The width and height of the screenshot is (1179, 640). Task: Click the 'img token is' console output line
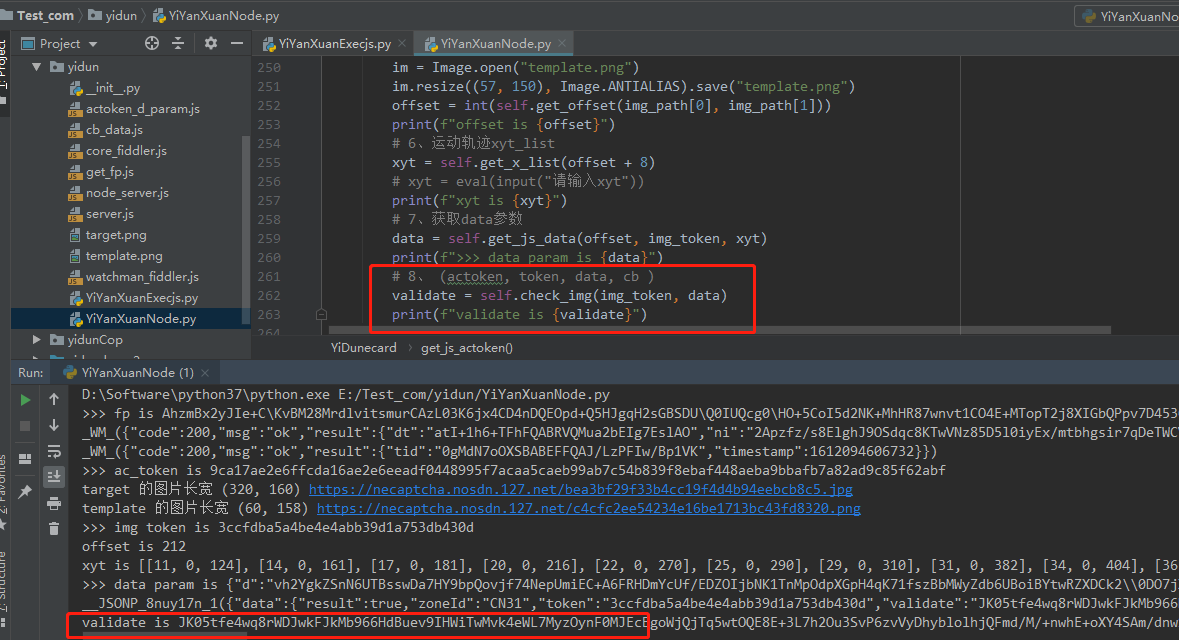(x=278, y=527)
